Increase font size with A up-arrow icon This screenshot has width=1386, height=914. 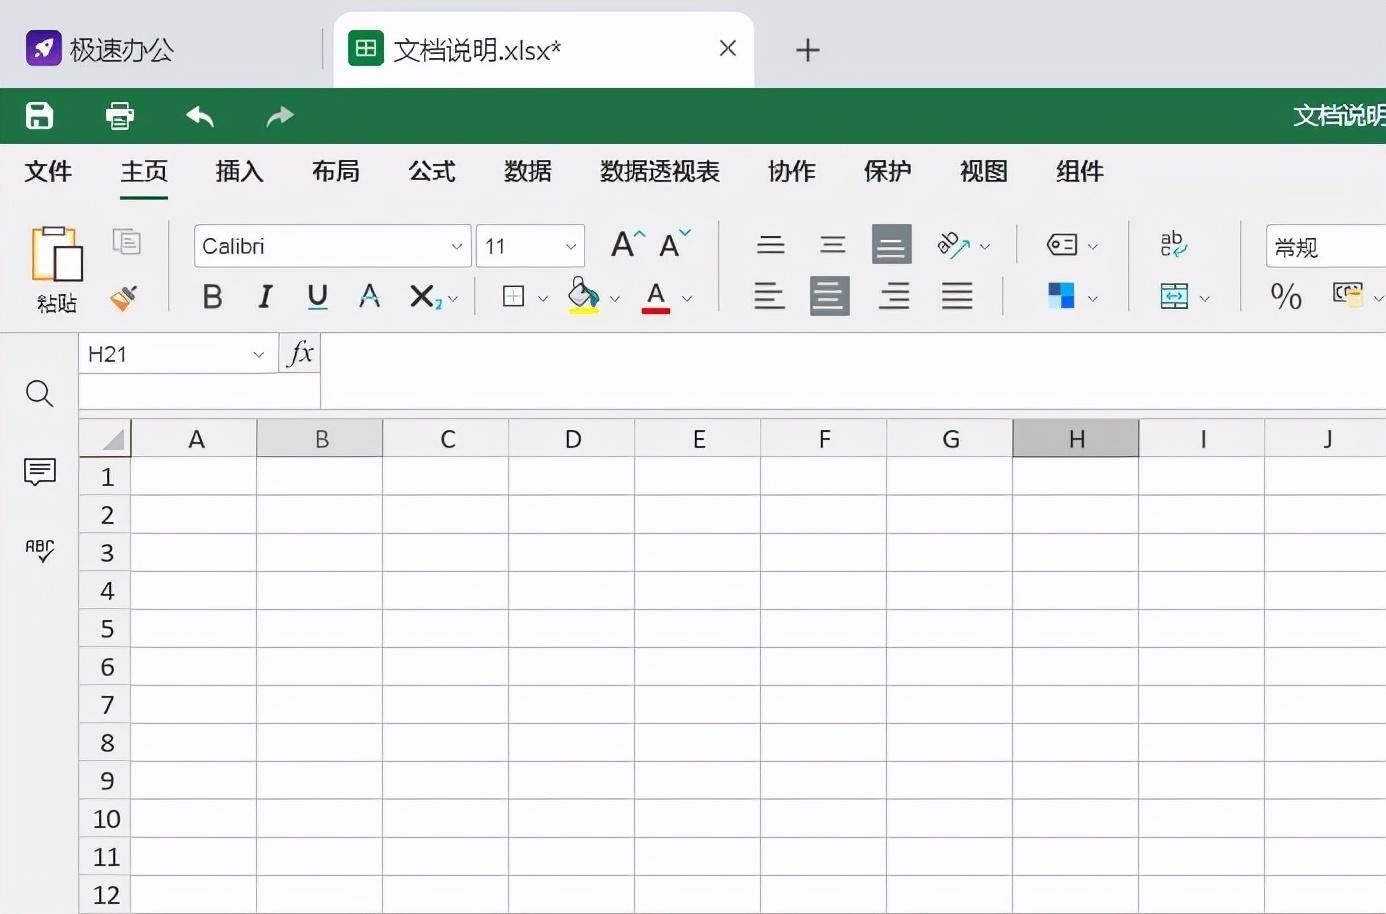[627, 244]
